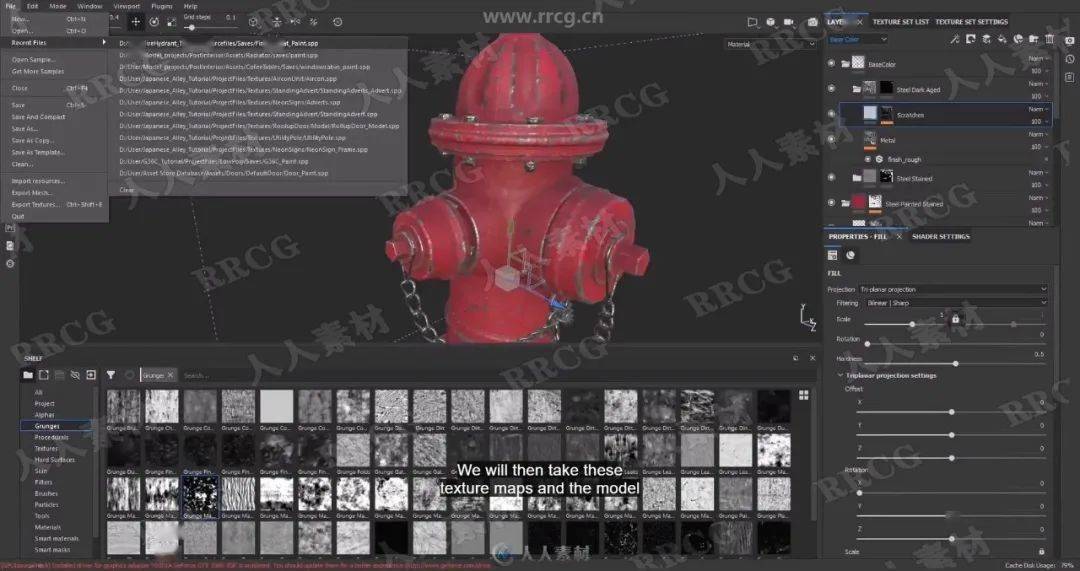Click the shelf grid view icon
Screen dimensions: 1080x571
[803, 396]
